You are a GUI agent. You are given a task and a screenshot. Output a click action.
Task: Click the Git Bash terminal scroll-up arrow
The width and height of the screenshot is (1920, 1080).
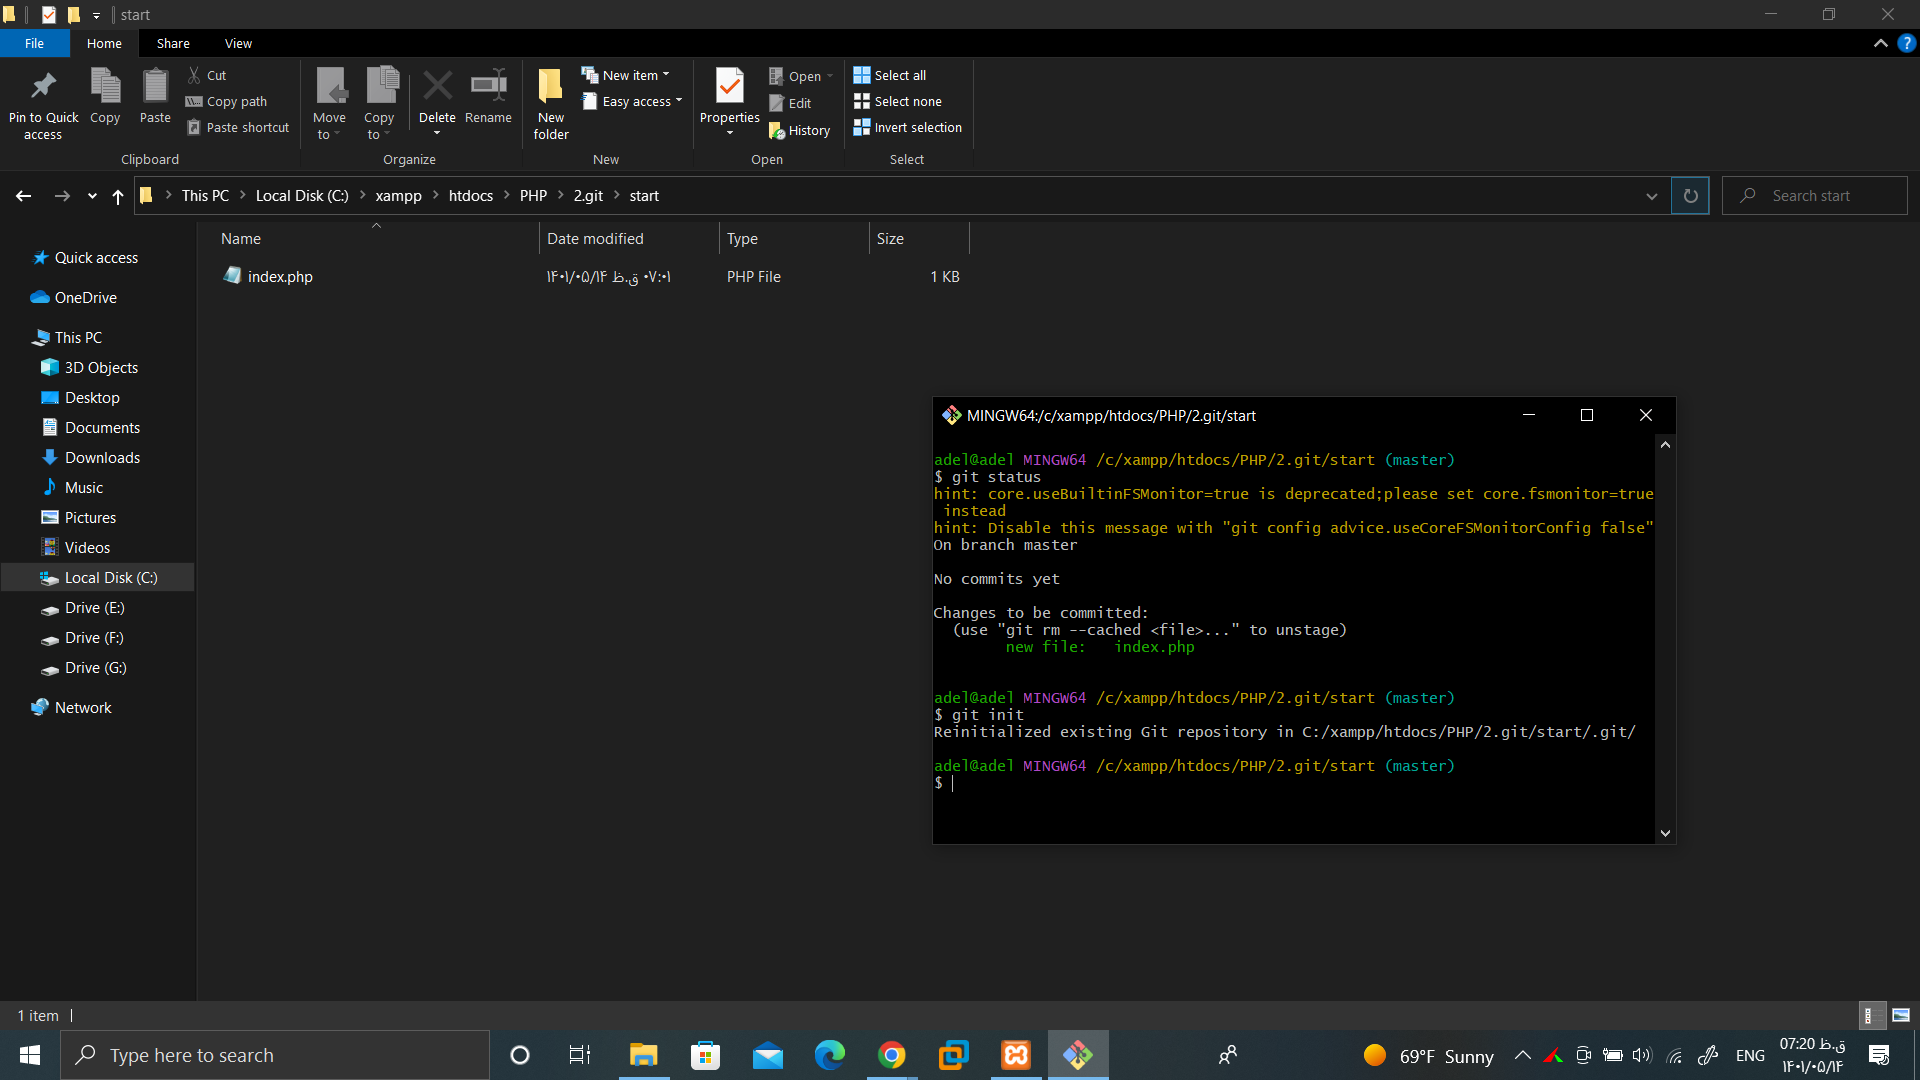point(1665,444)
